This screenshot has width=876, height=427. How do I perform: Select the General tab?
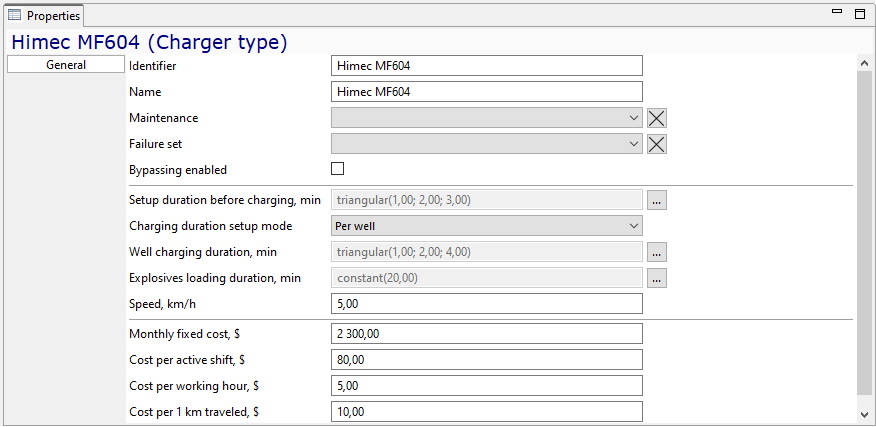point(66,65)
